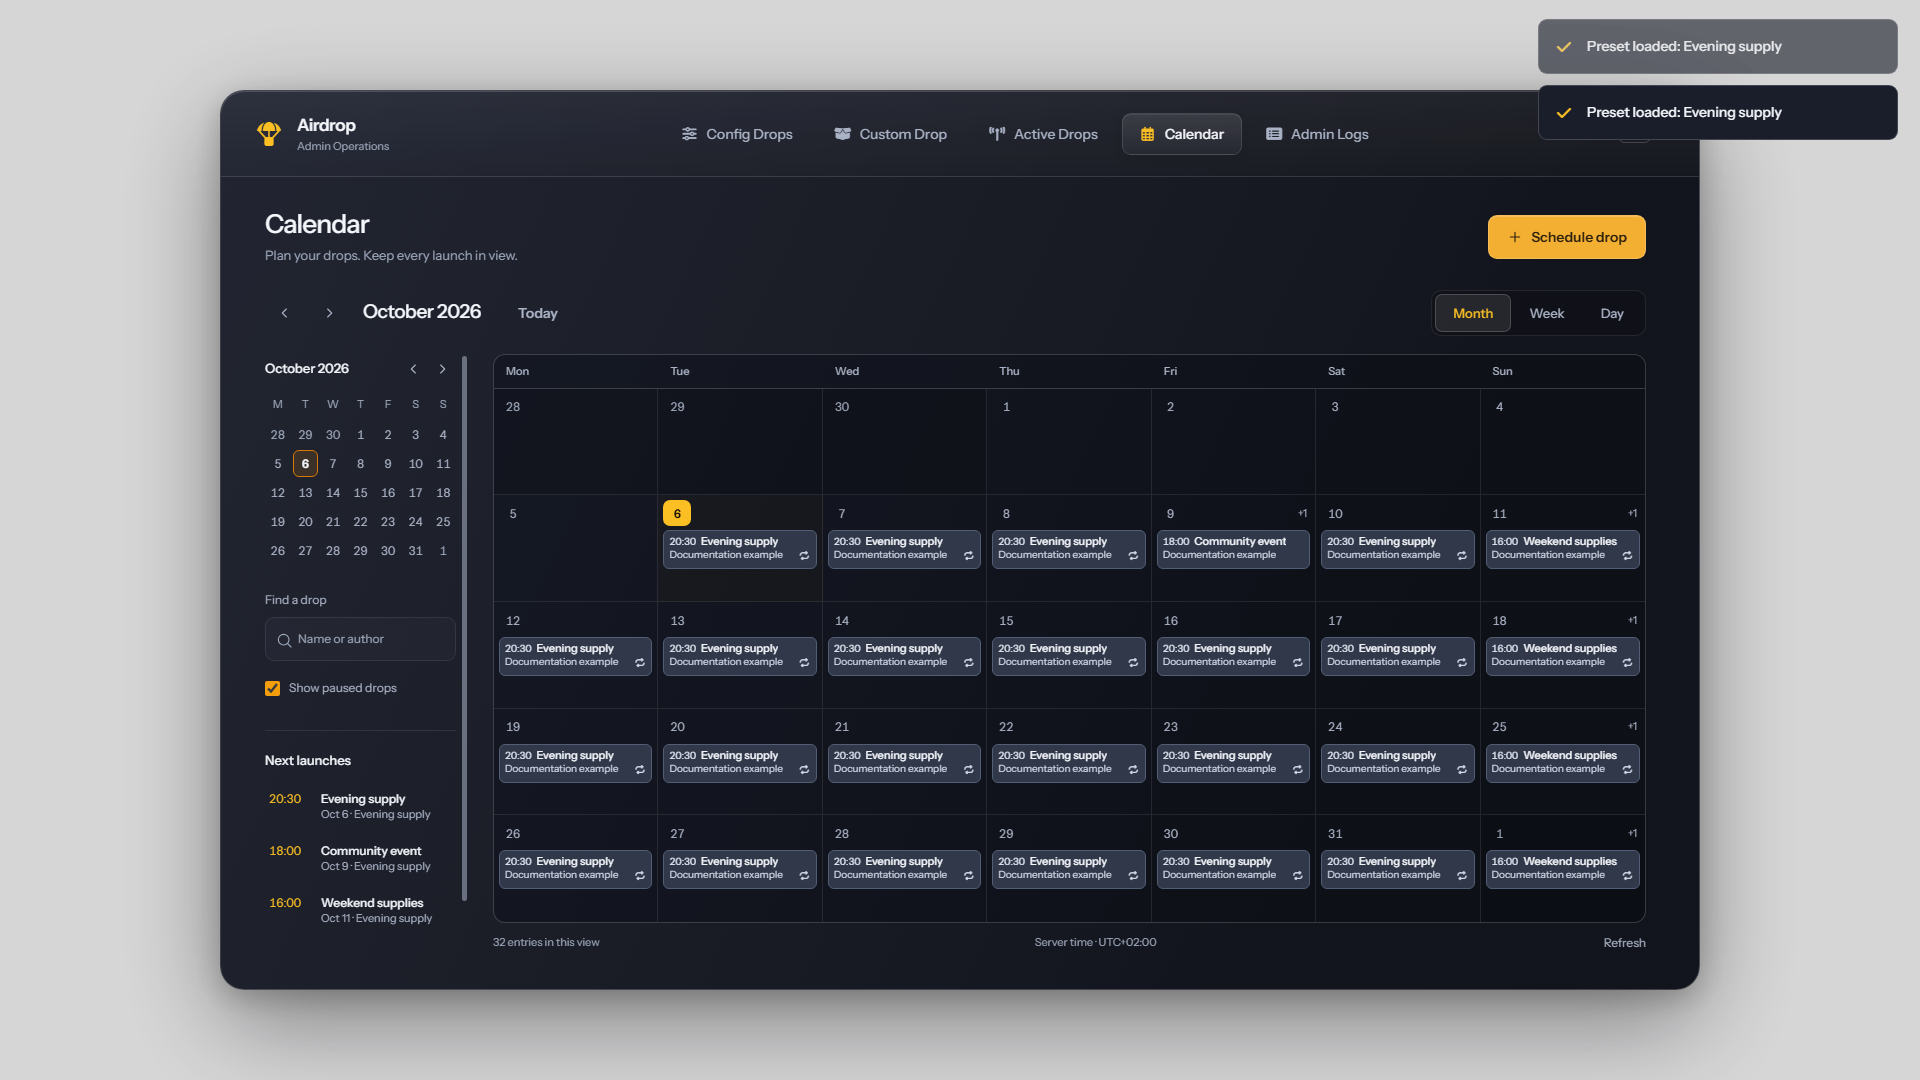Open Evening supply drop on October 6

click(739, 549)
